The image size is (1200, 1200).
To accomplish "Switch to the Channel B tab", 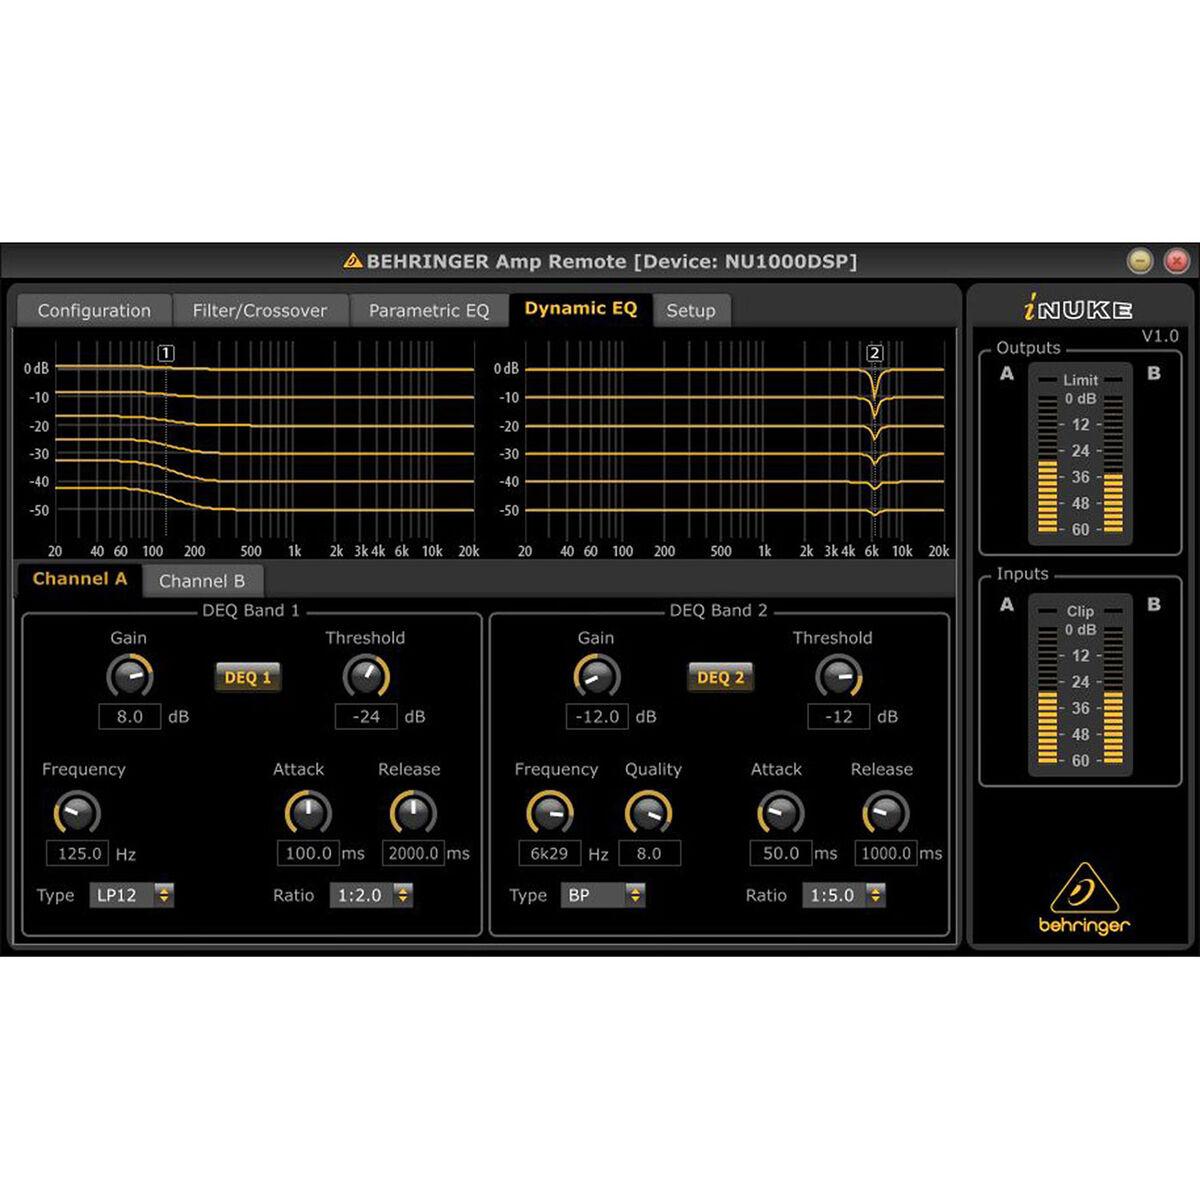I will 202,581.
